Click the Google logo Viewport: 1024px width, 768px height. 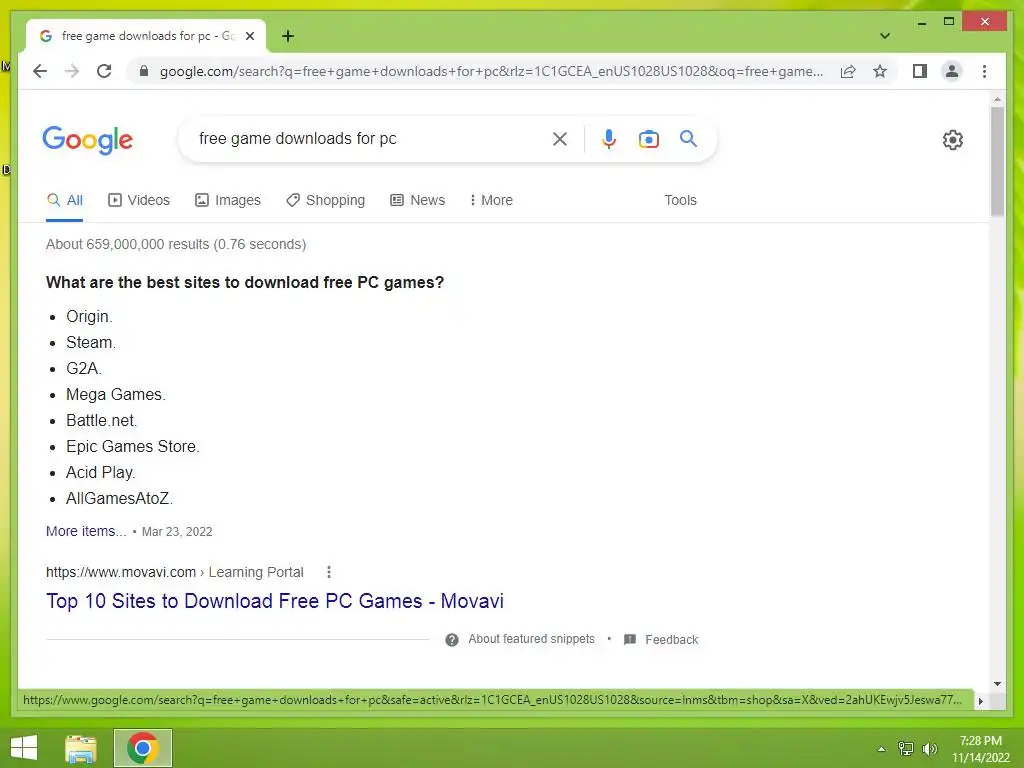coord(88,140)
